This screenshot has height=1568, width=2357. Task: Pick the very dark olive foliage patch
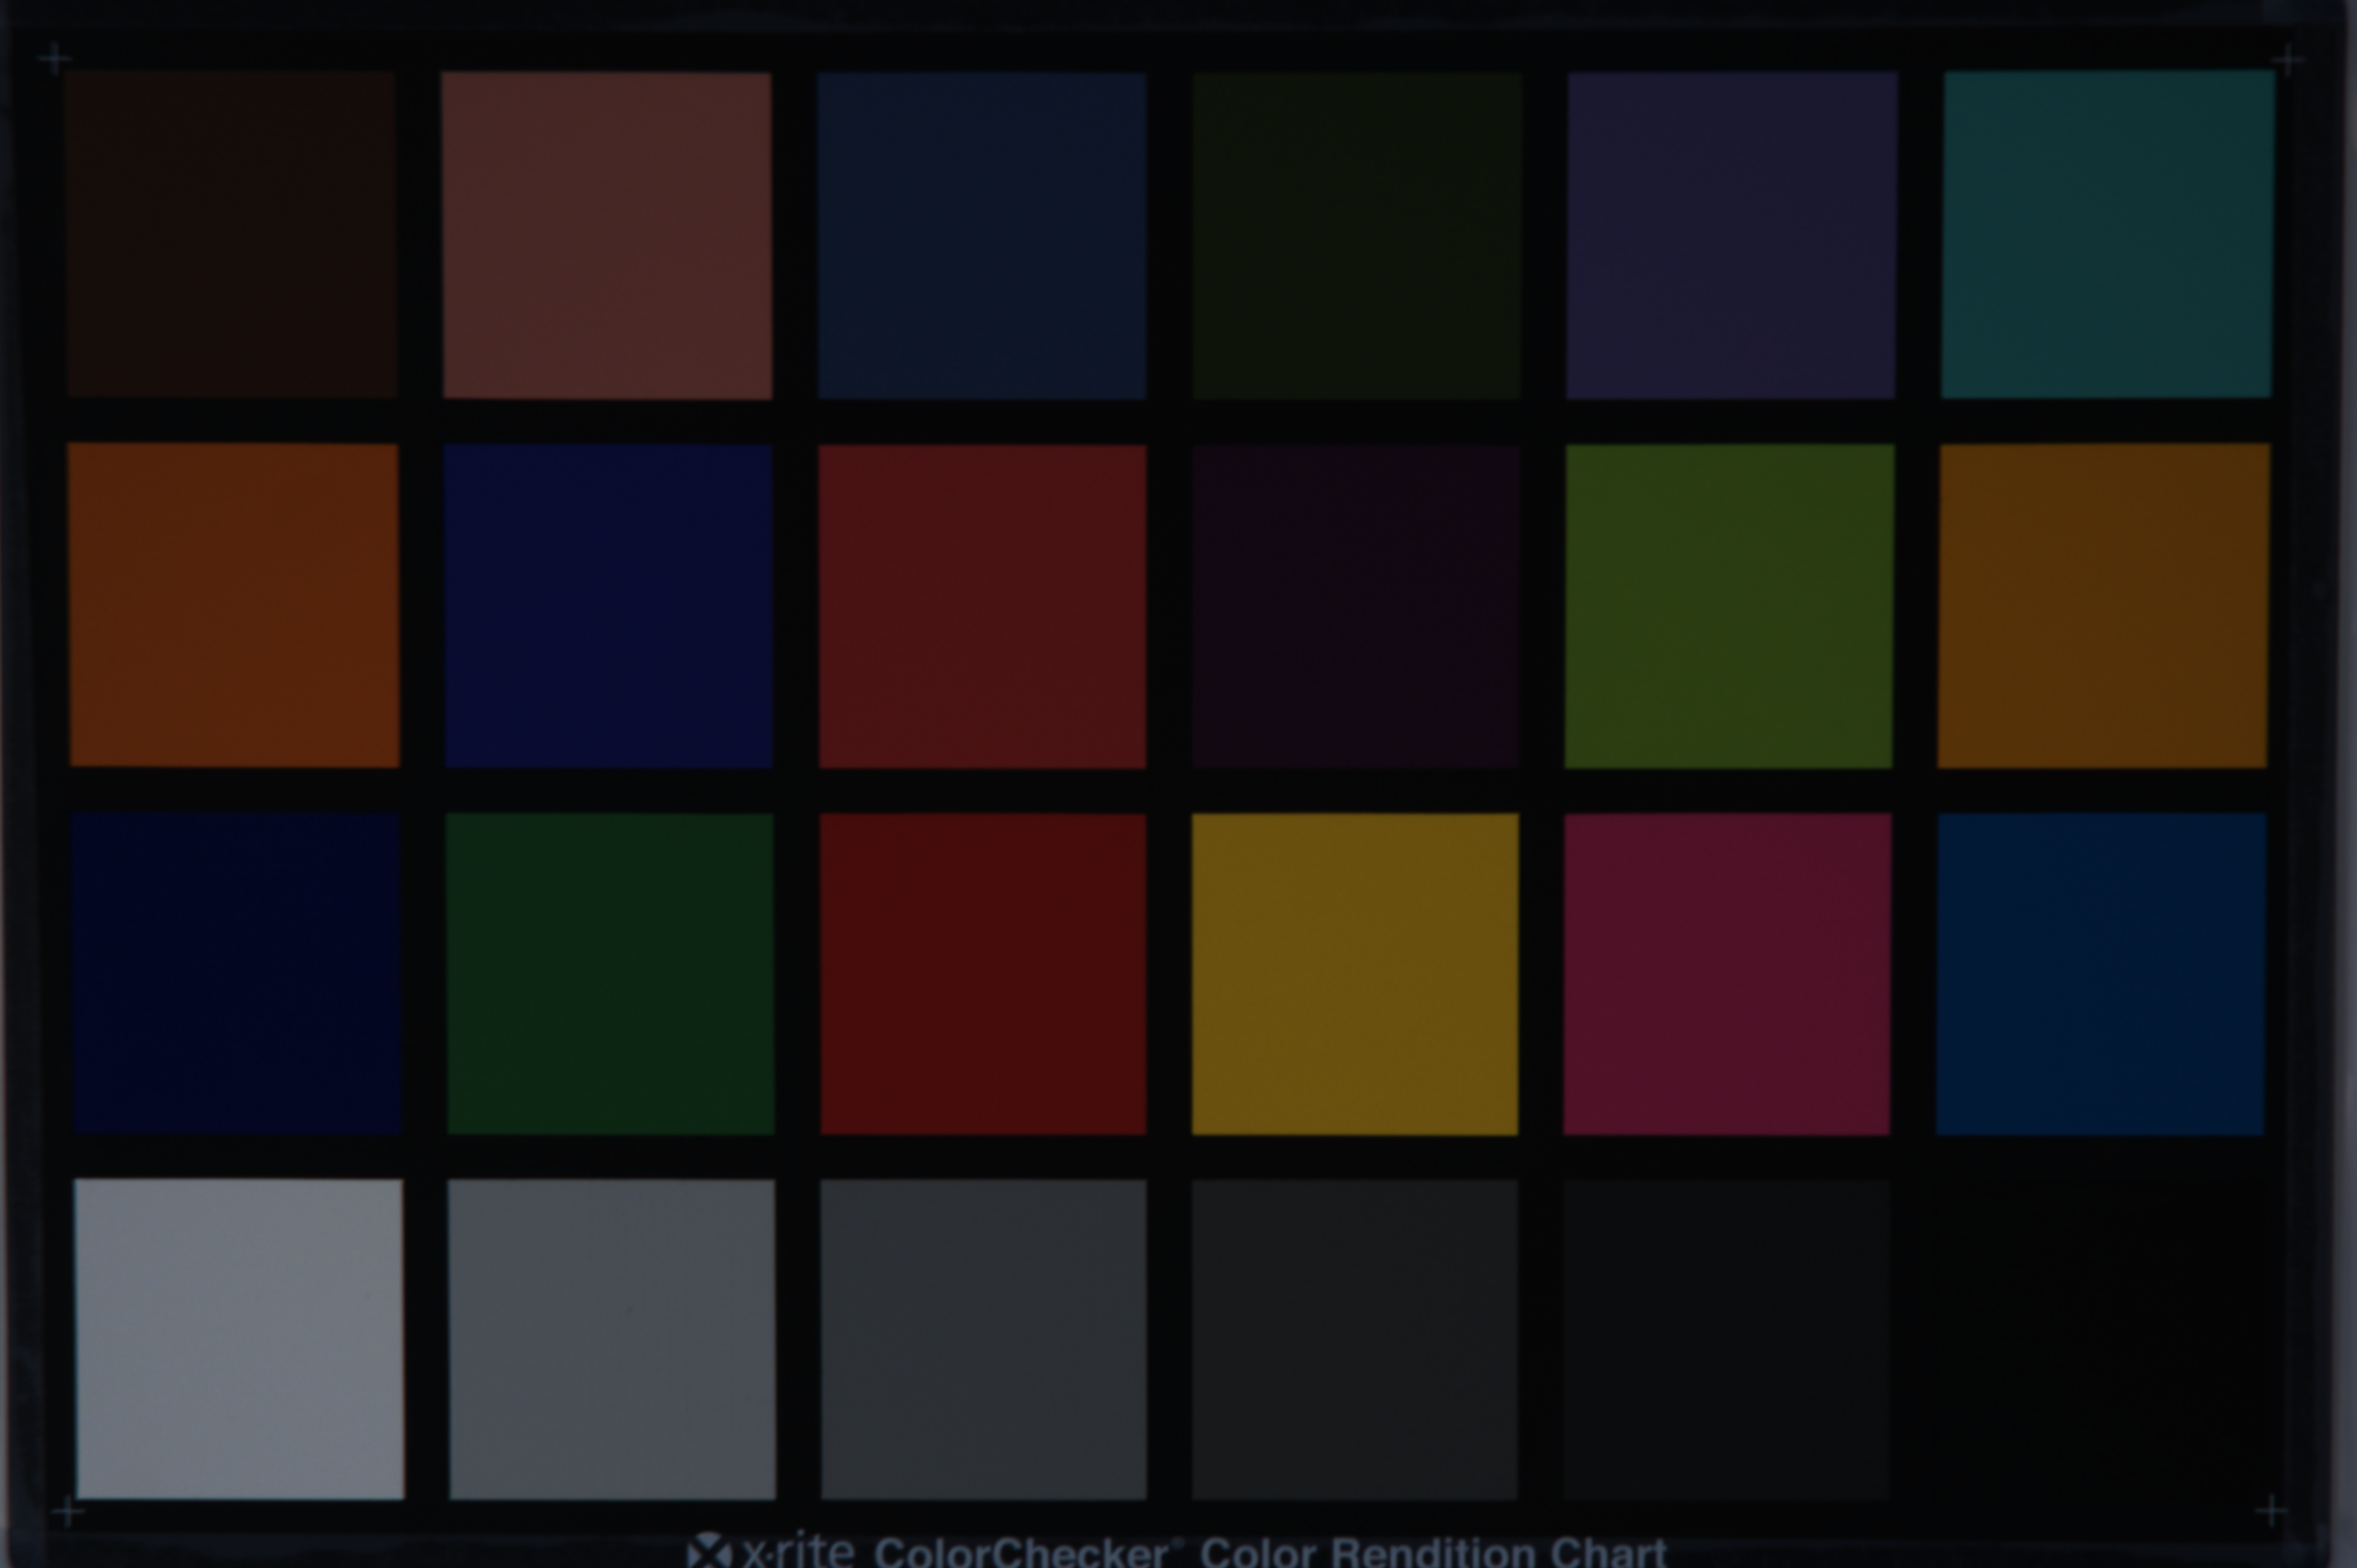(1357, 235)
